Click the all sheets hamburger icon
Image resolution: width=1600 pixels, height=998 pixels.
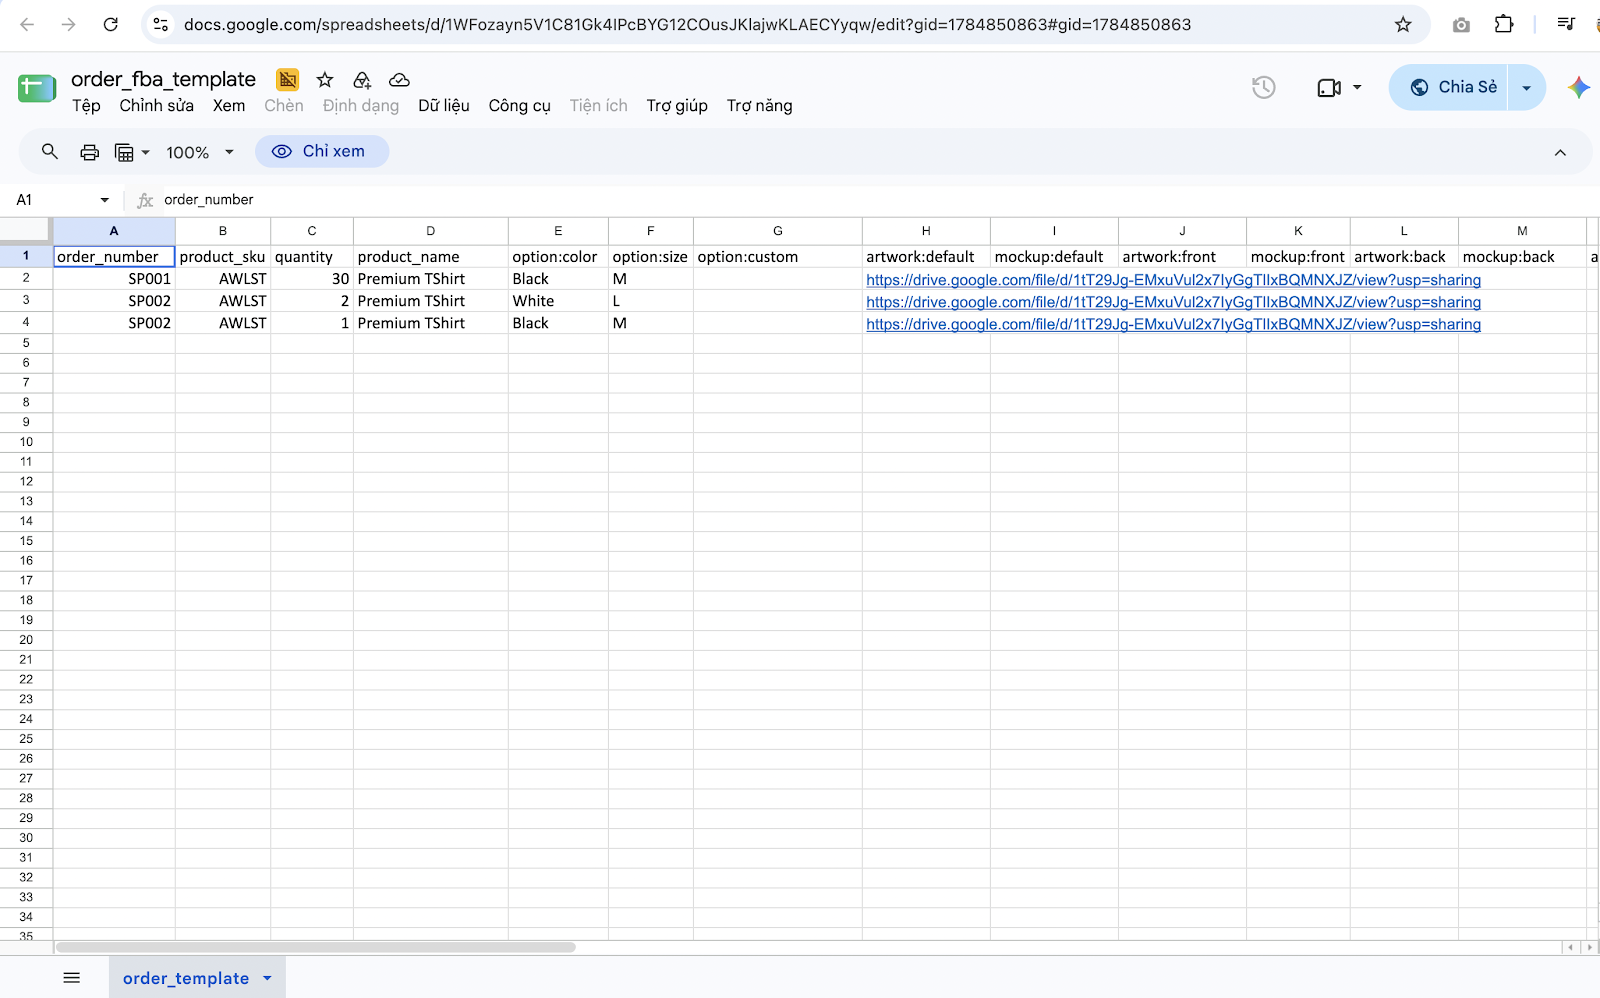coord(72,978)
